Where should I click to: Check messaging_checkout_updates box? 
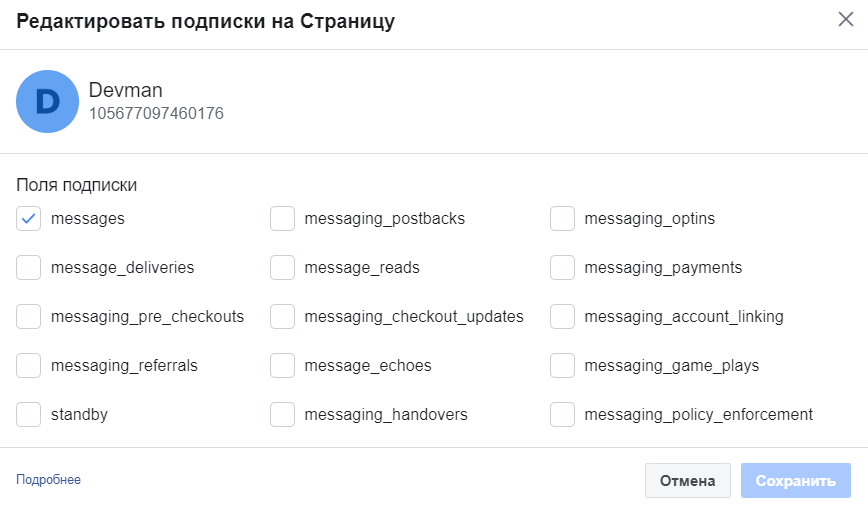[283, 316]
